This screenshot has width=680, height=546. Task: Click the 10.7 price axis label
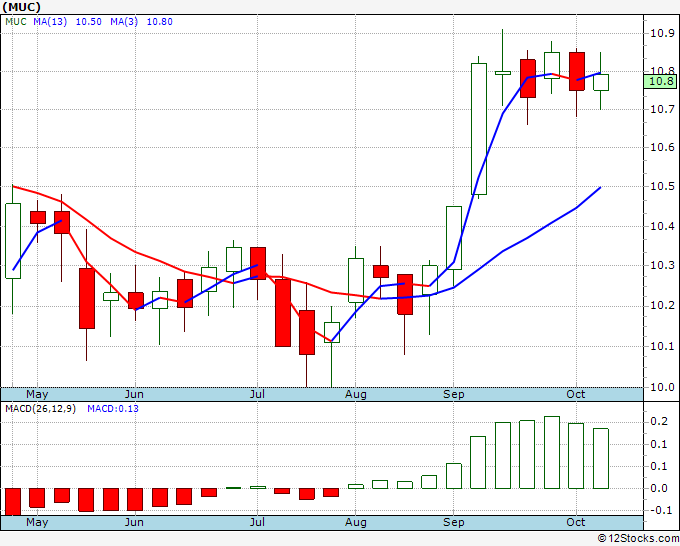[662, 109]
